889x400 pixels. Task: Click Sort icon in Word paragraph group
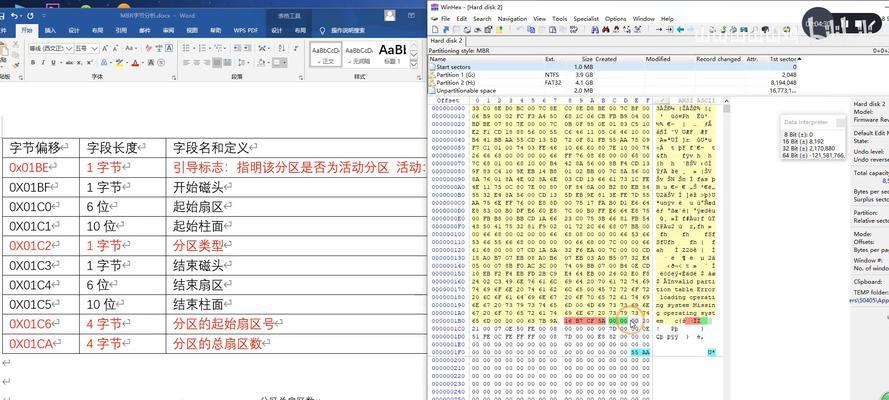[x=281, y=48]
